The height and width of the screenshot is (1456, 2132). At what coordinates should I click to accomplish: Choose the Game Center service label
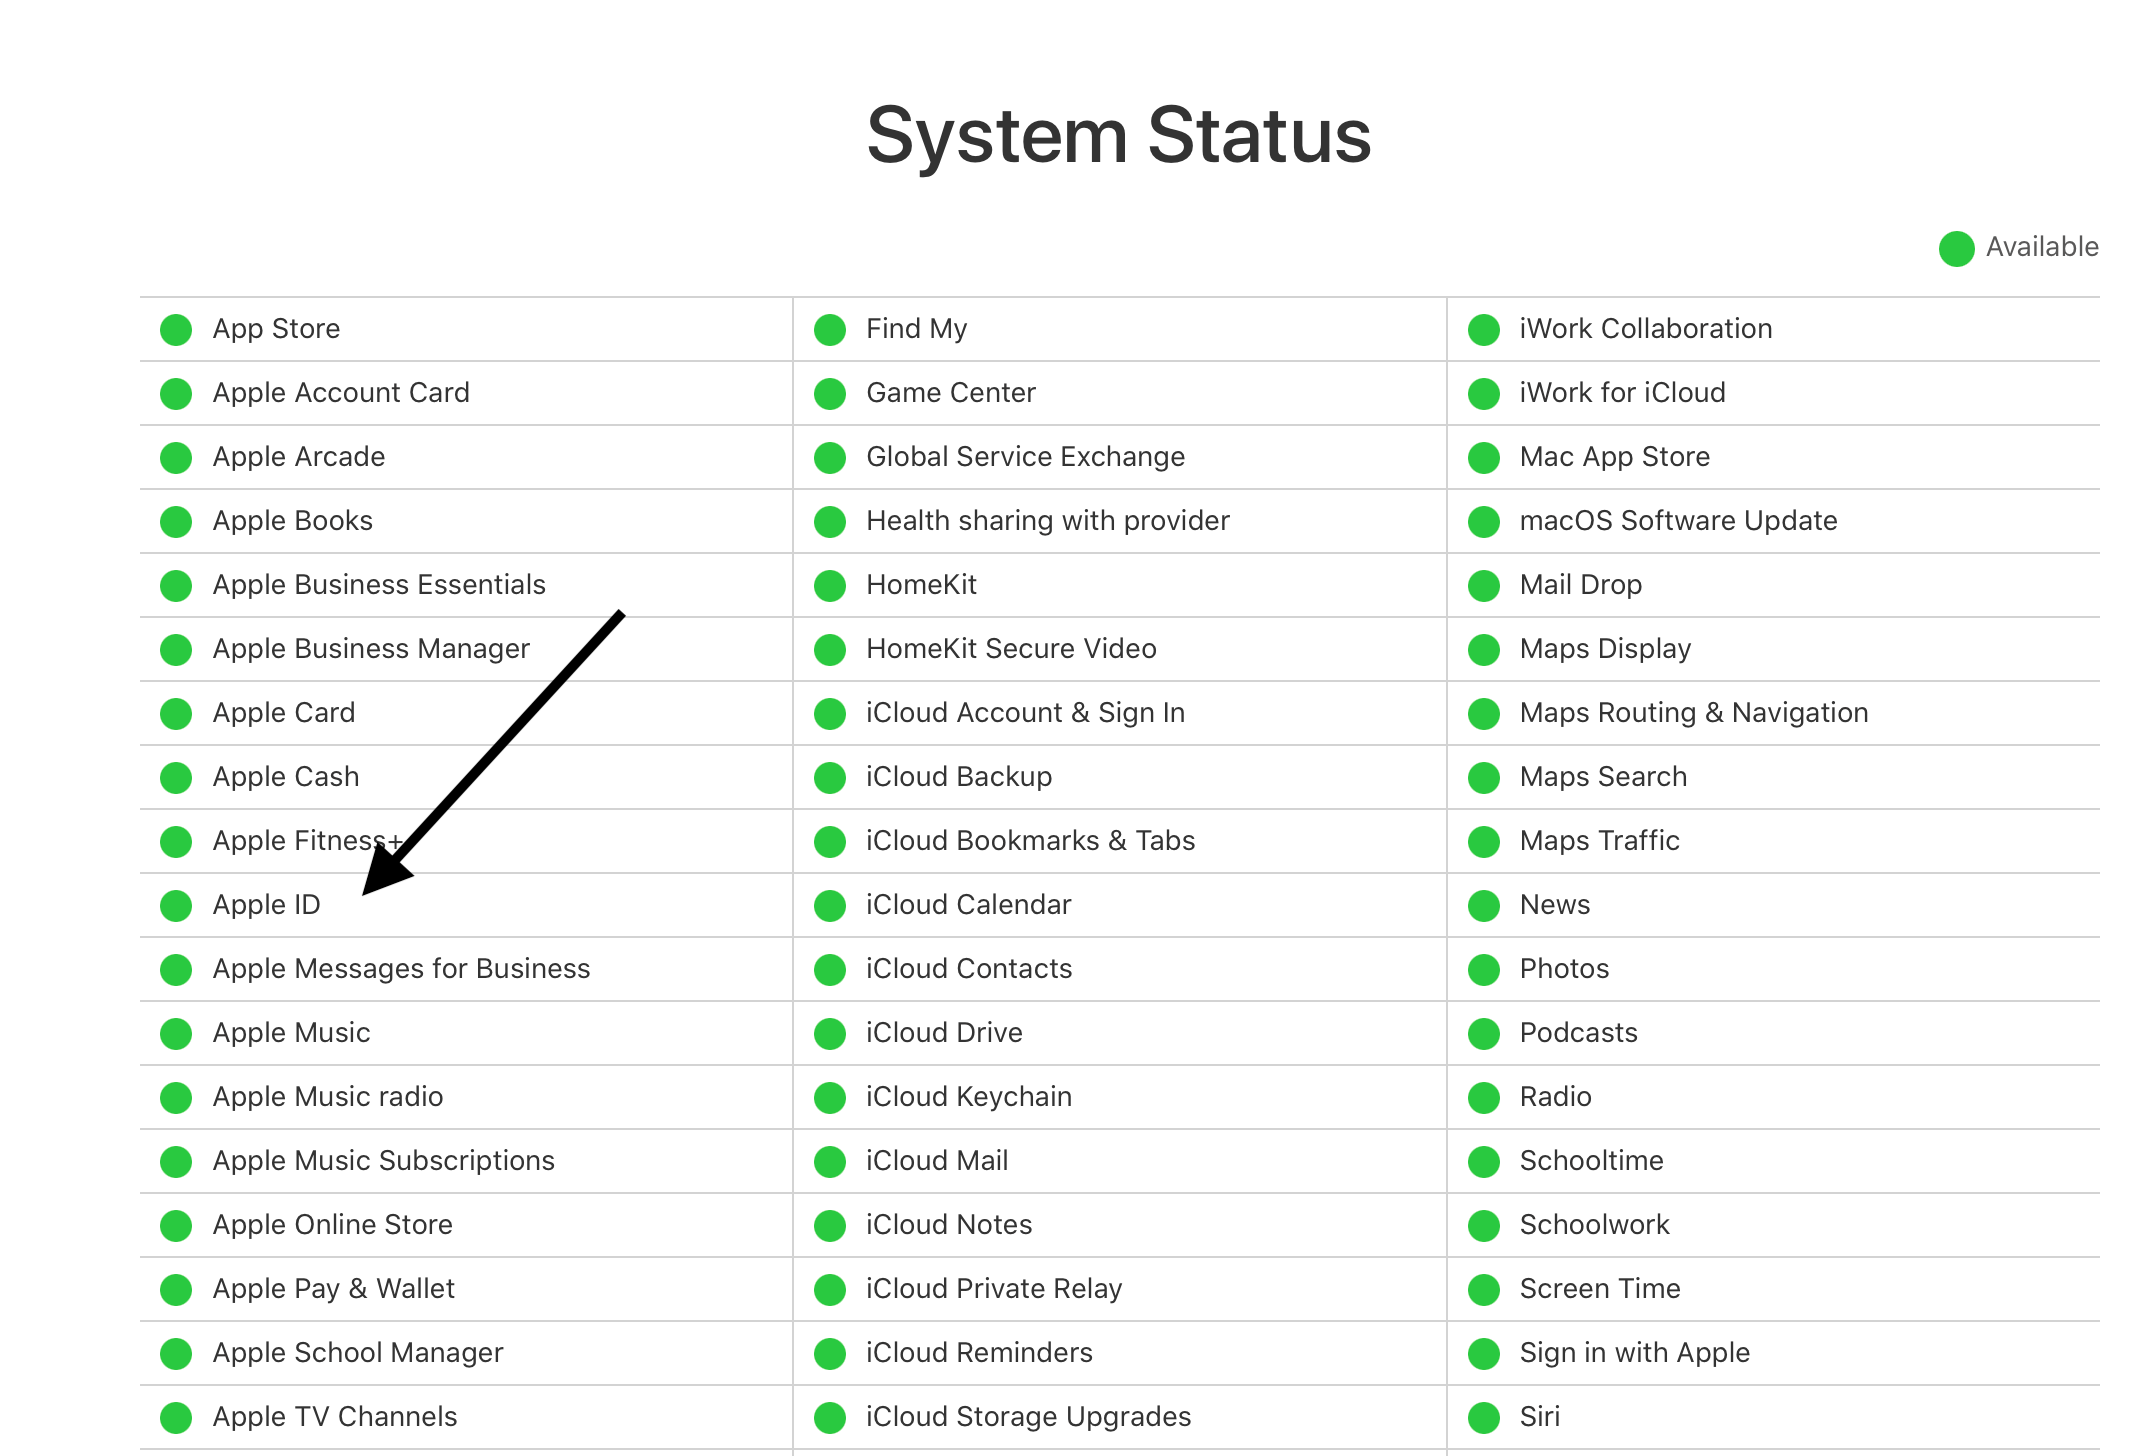pos(950,393)
